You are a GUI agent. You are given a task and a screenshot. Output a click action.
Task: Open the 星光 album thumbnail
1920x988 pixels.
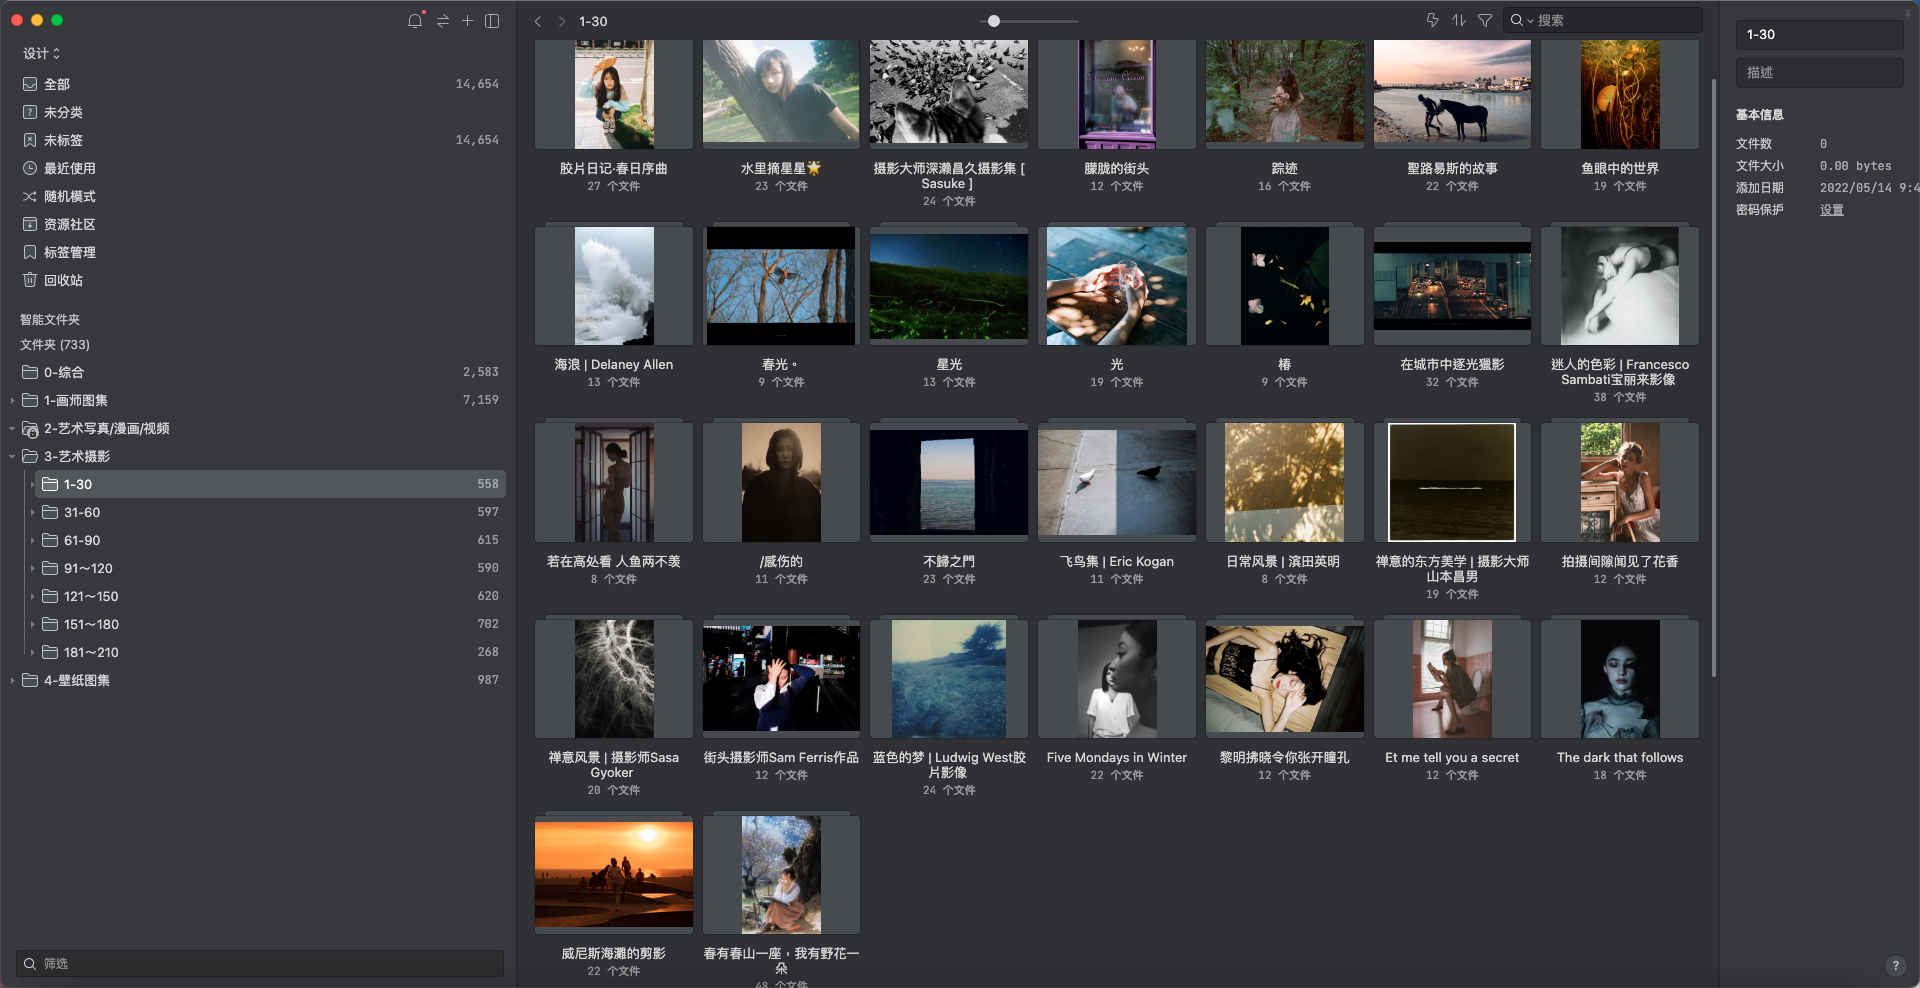(948, 286)
